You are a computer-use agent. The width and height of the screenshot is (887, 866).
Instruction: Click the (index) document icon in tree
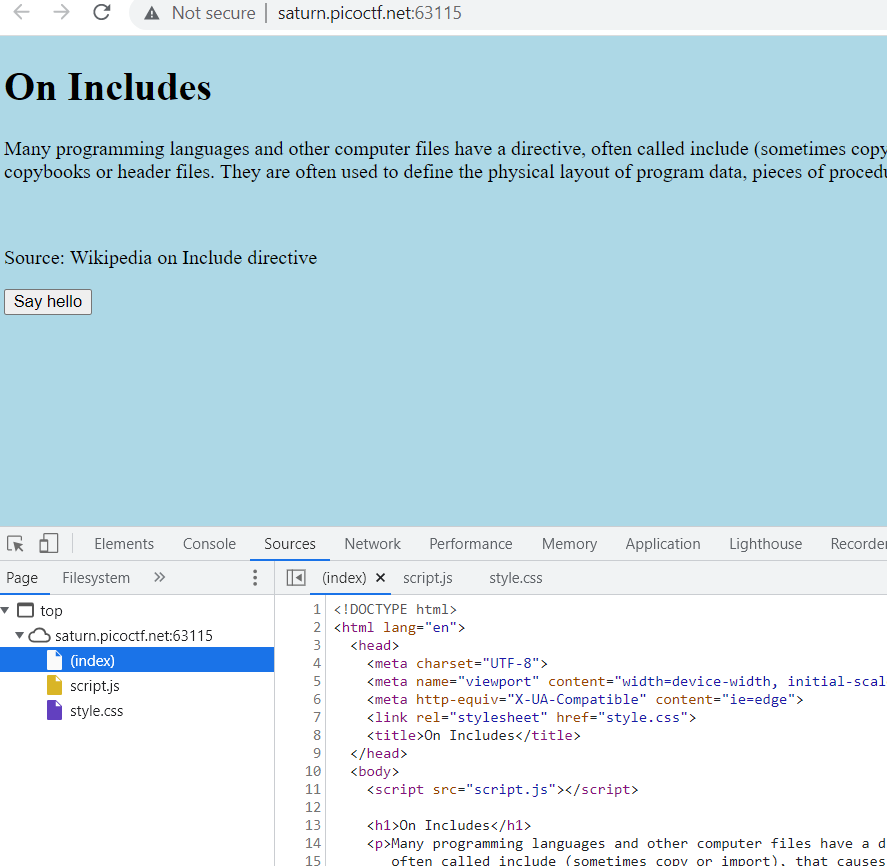[54, 660]
